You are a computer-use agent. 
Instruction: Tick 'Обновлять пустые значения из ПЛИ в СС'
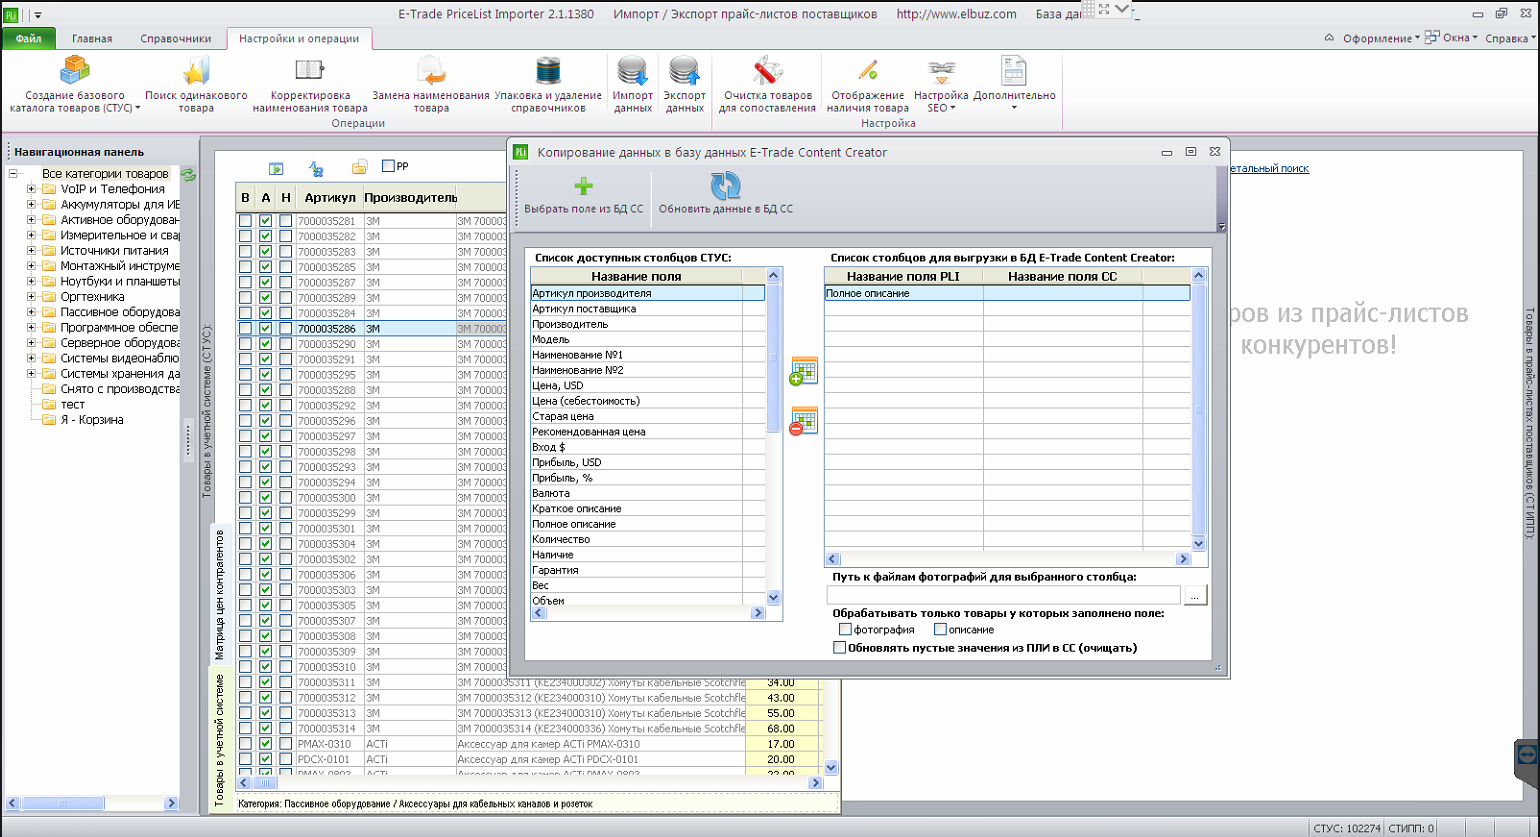click(840, 648)
